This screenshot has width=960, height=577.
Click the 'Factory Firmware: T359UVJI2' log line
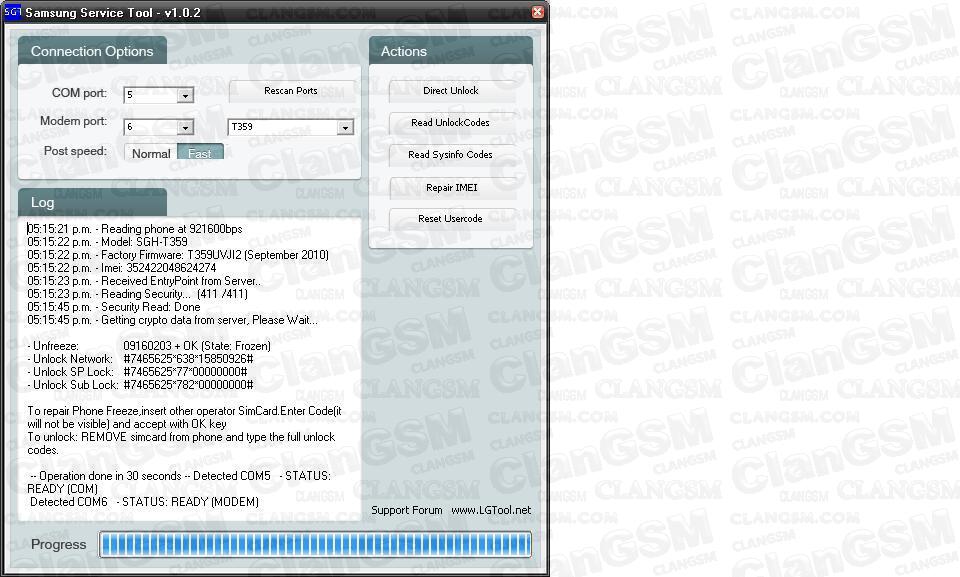[x=178, y=255]
